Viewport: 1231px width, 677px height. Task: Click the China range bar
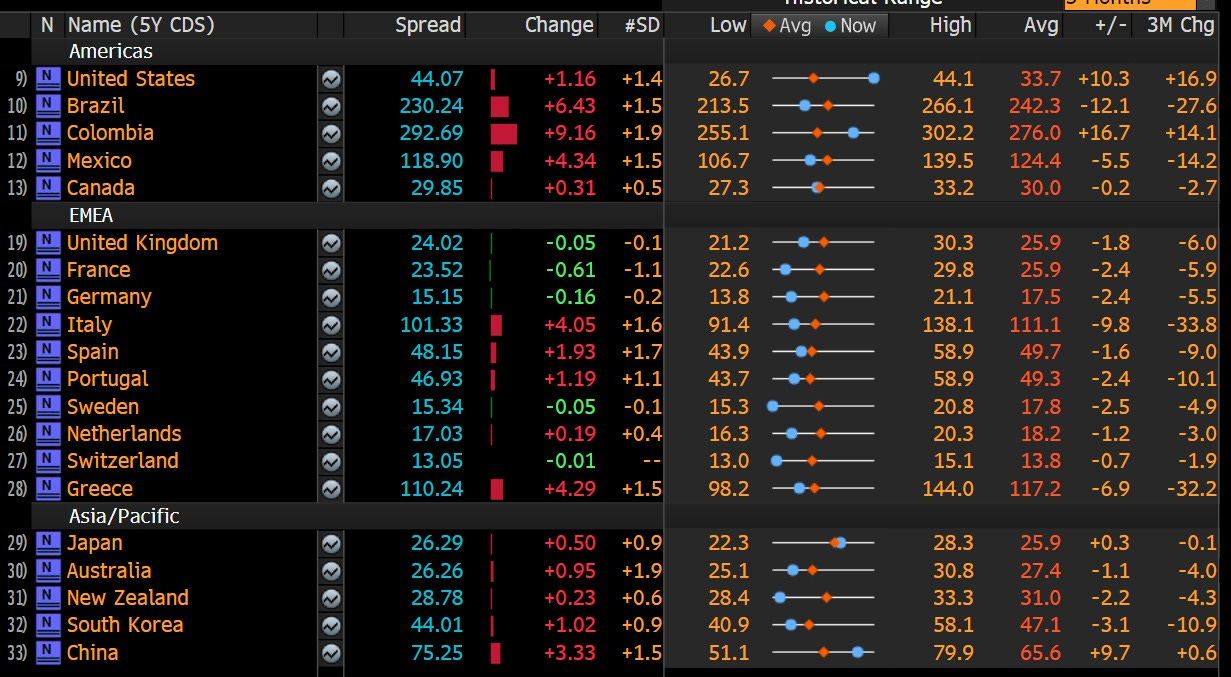pyautogui.click(x=824, y=653)
